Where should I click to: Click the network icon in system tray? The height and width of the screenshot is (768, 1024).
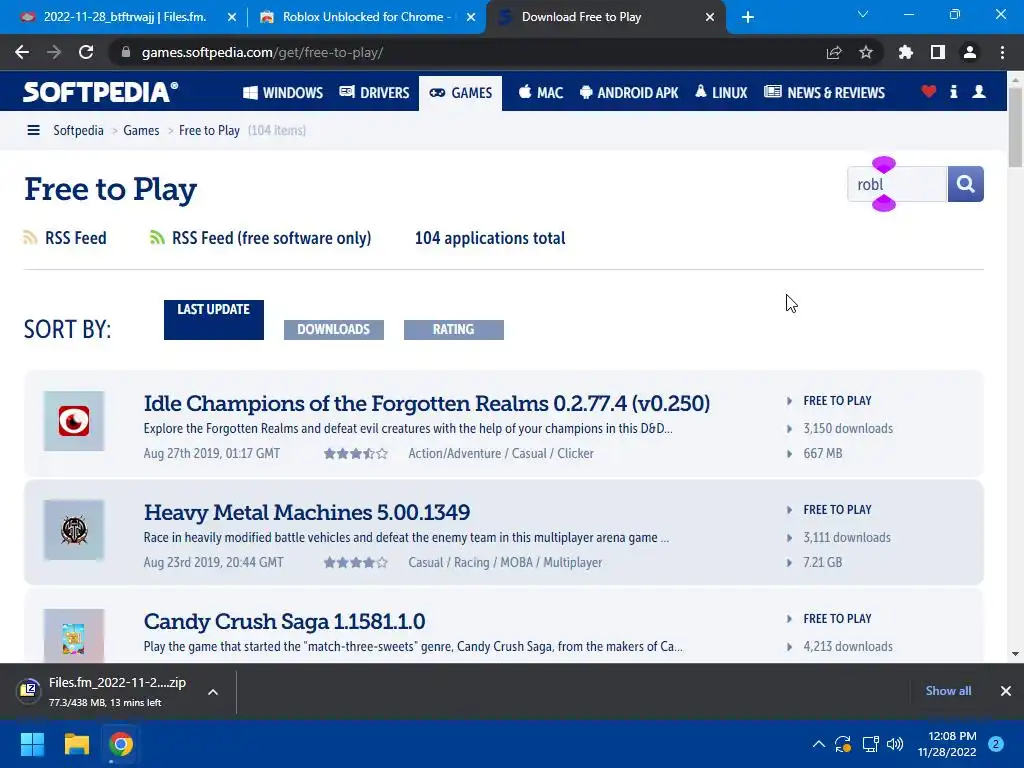tap(871, 744)
